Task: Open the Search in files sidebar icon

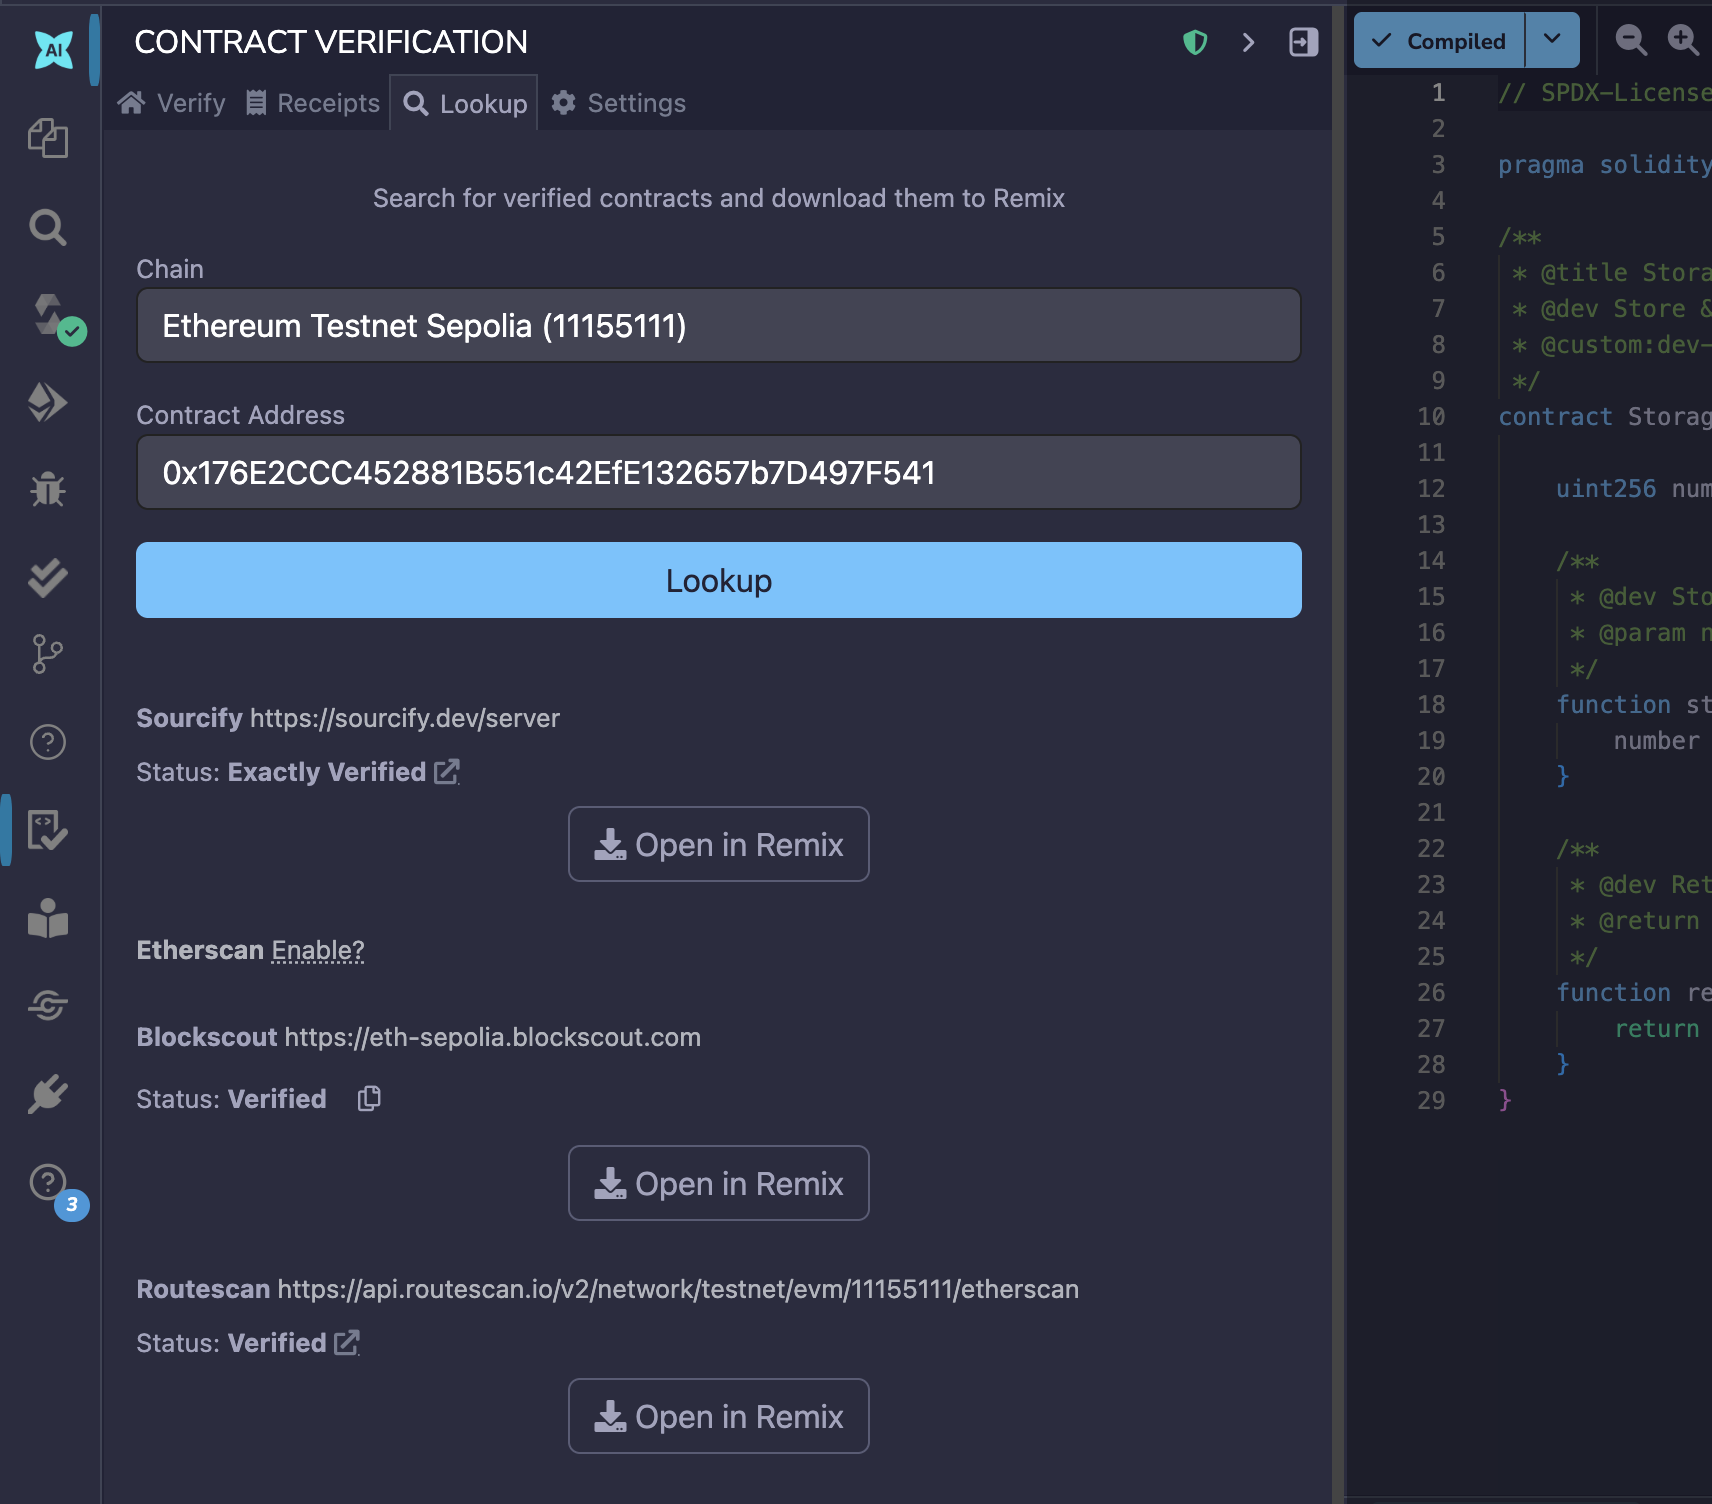Action: coord(47,227)
